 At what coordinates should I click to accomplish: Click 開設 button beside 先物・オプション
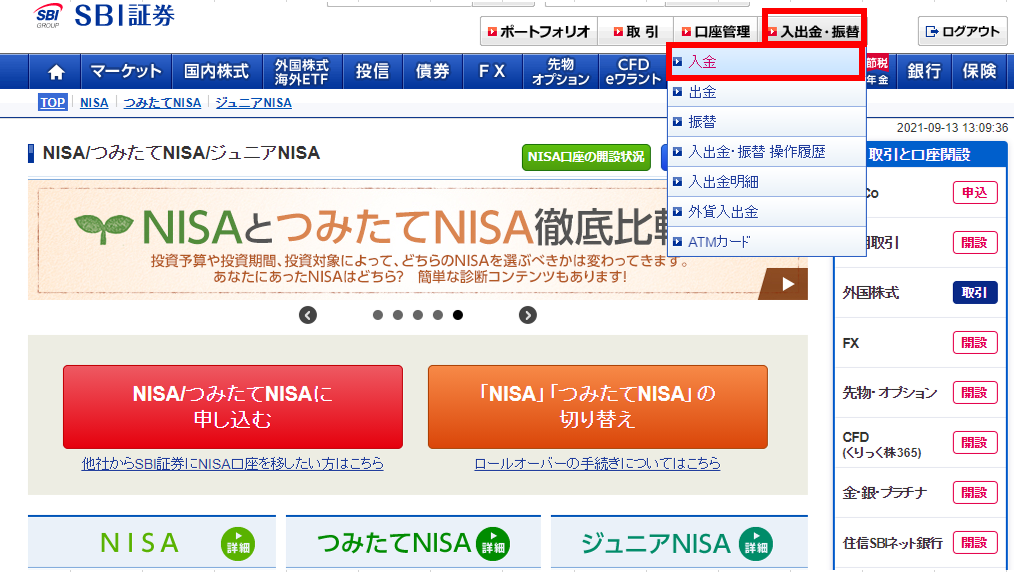[975, 392]
